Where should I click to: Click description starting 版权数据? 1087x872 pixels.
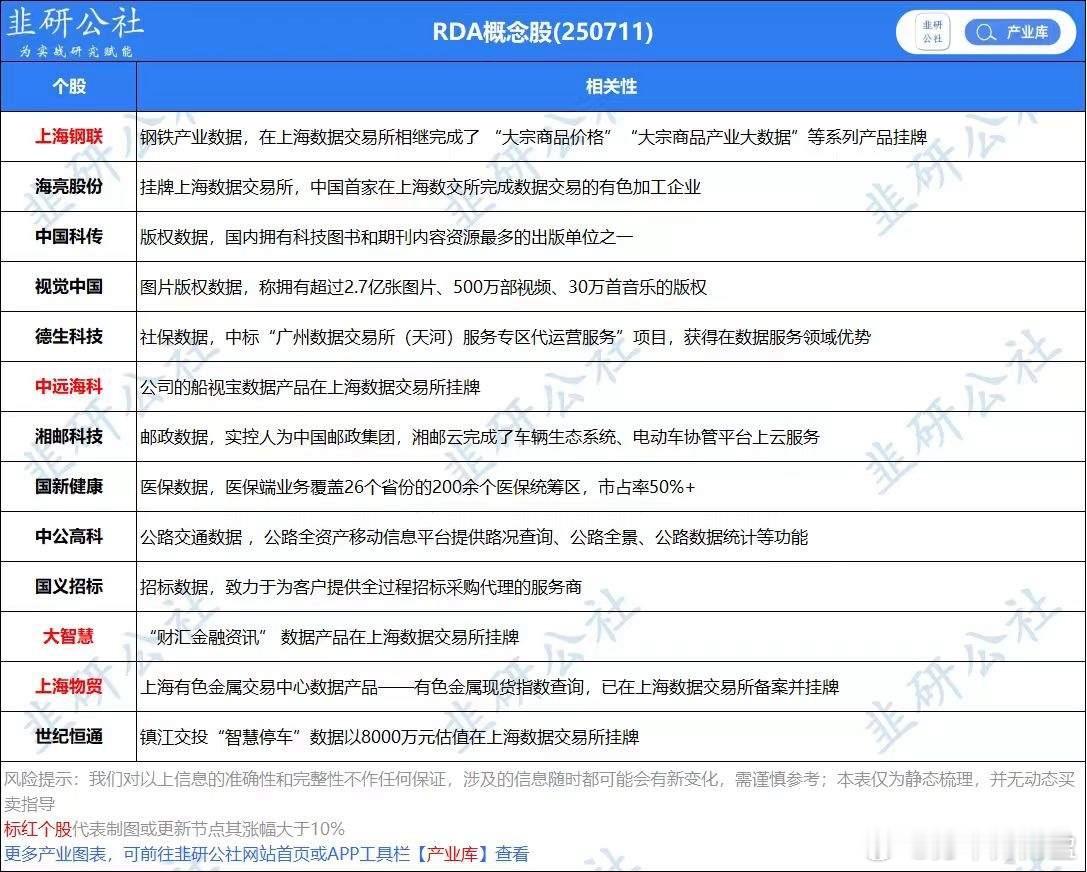point(387,236)
